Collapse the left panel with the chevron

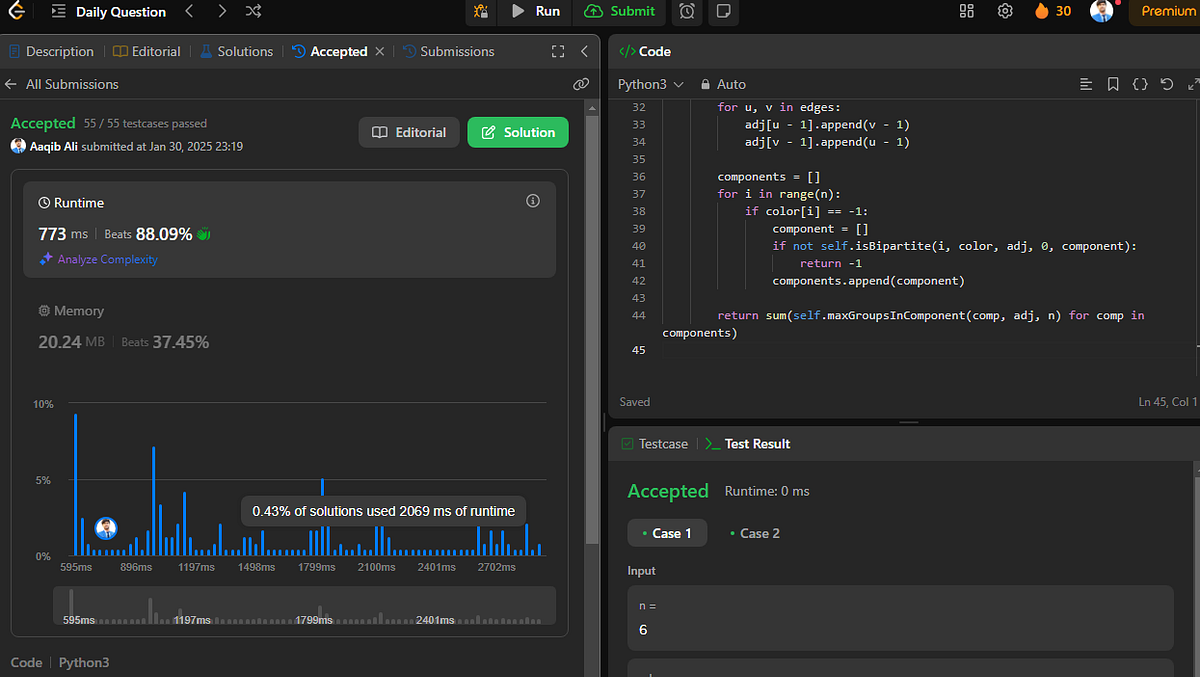(x=585, y=51)
